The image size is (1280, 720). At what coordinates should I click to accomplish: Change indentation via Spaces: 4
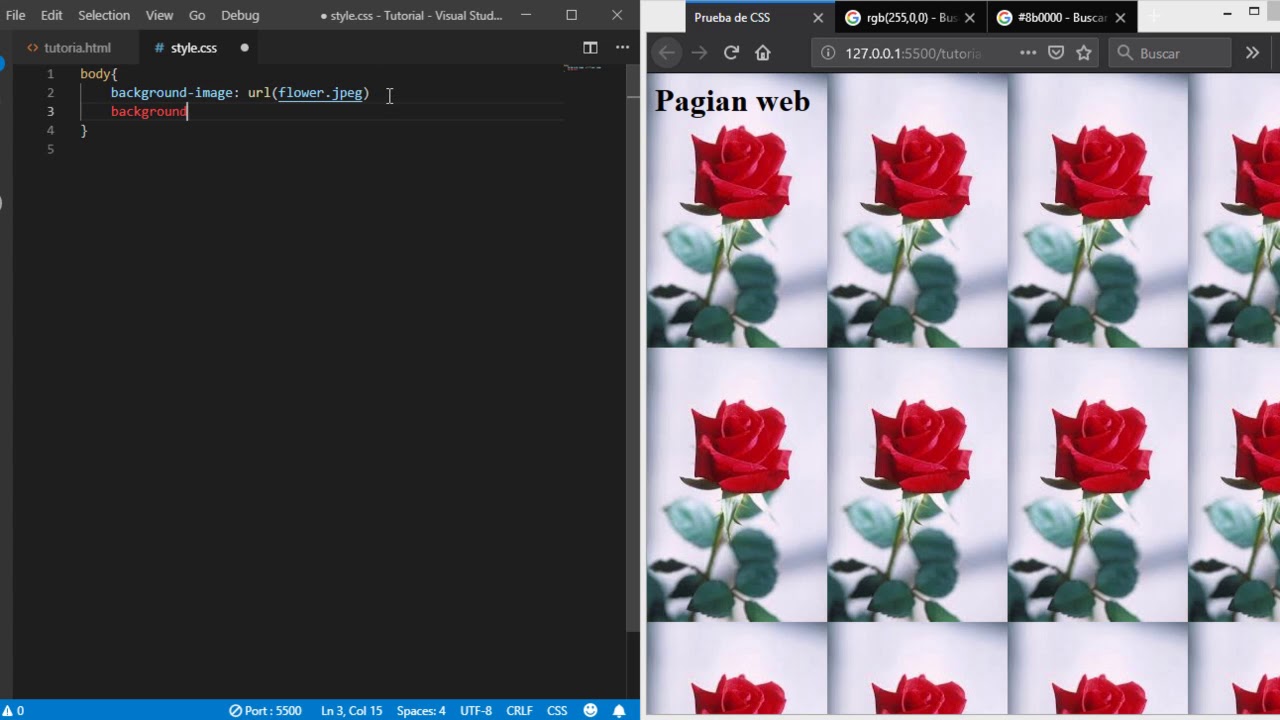421,711
